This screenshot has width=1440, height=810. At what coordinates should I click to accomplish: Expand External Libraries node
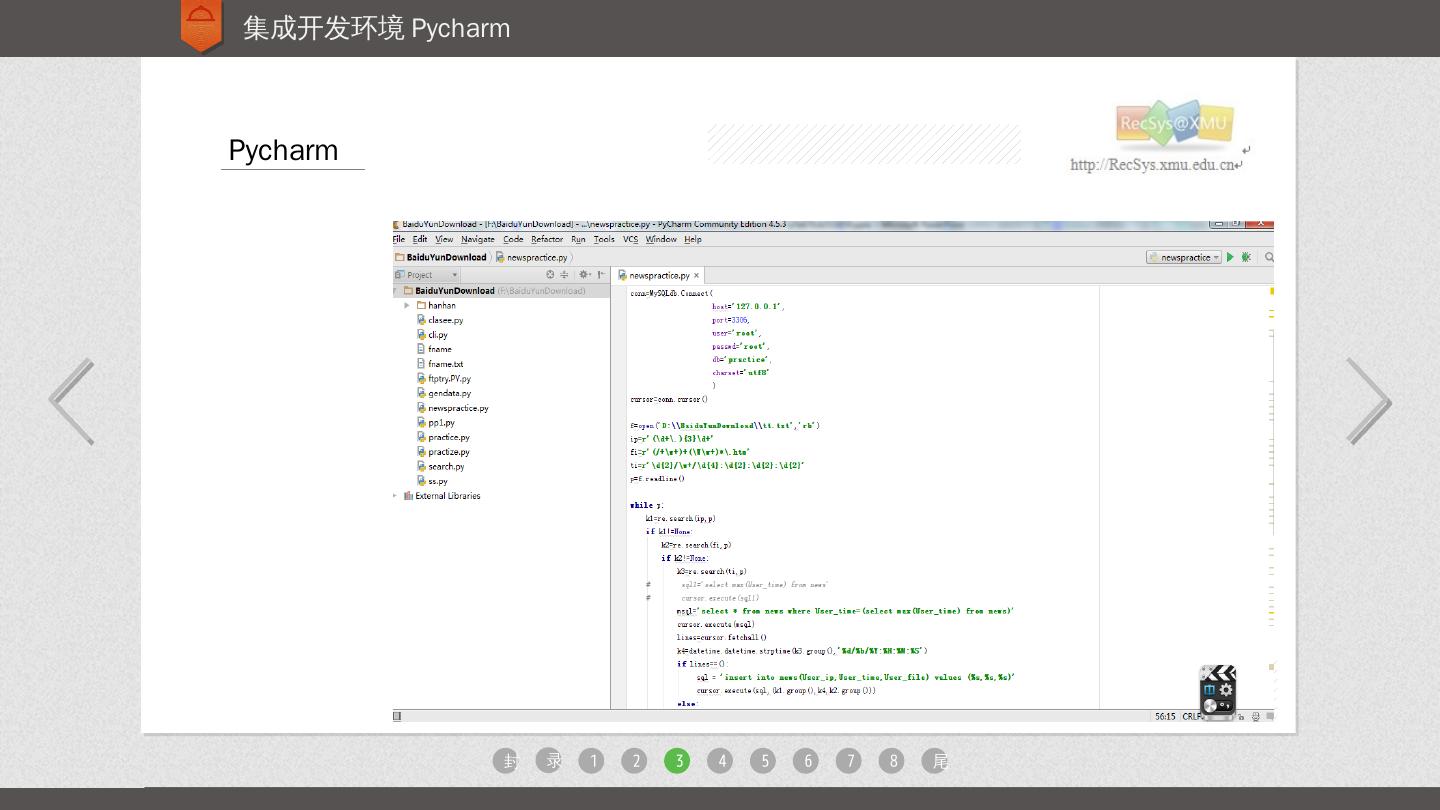click(395, 496)
